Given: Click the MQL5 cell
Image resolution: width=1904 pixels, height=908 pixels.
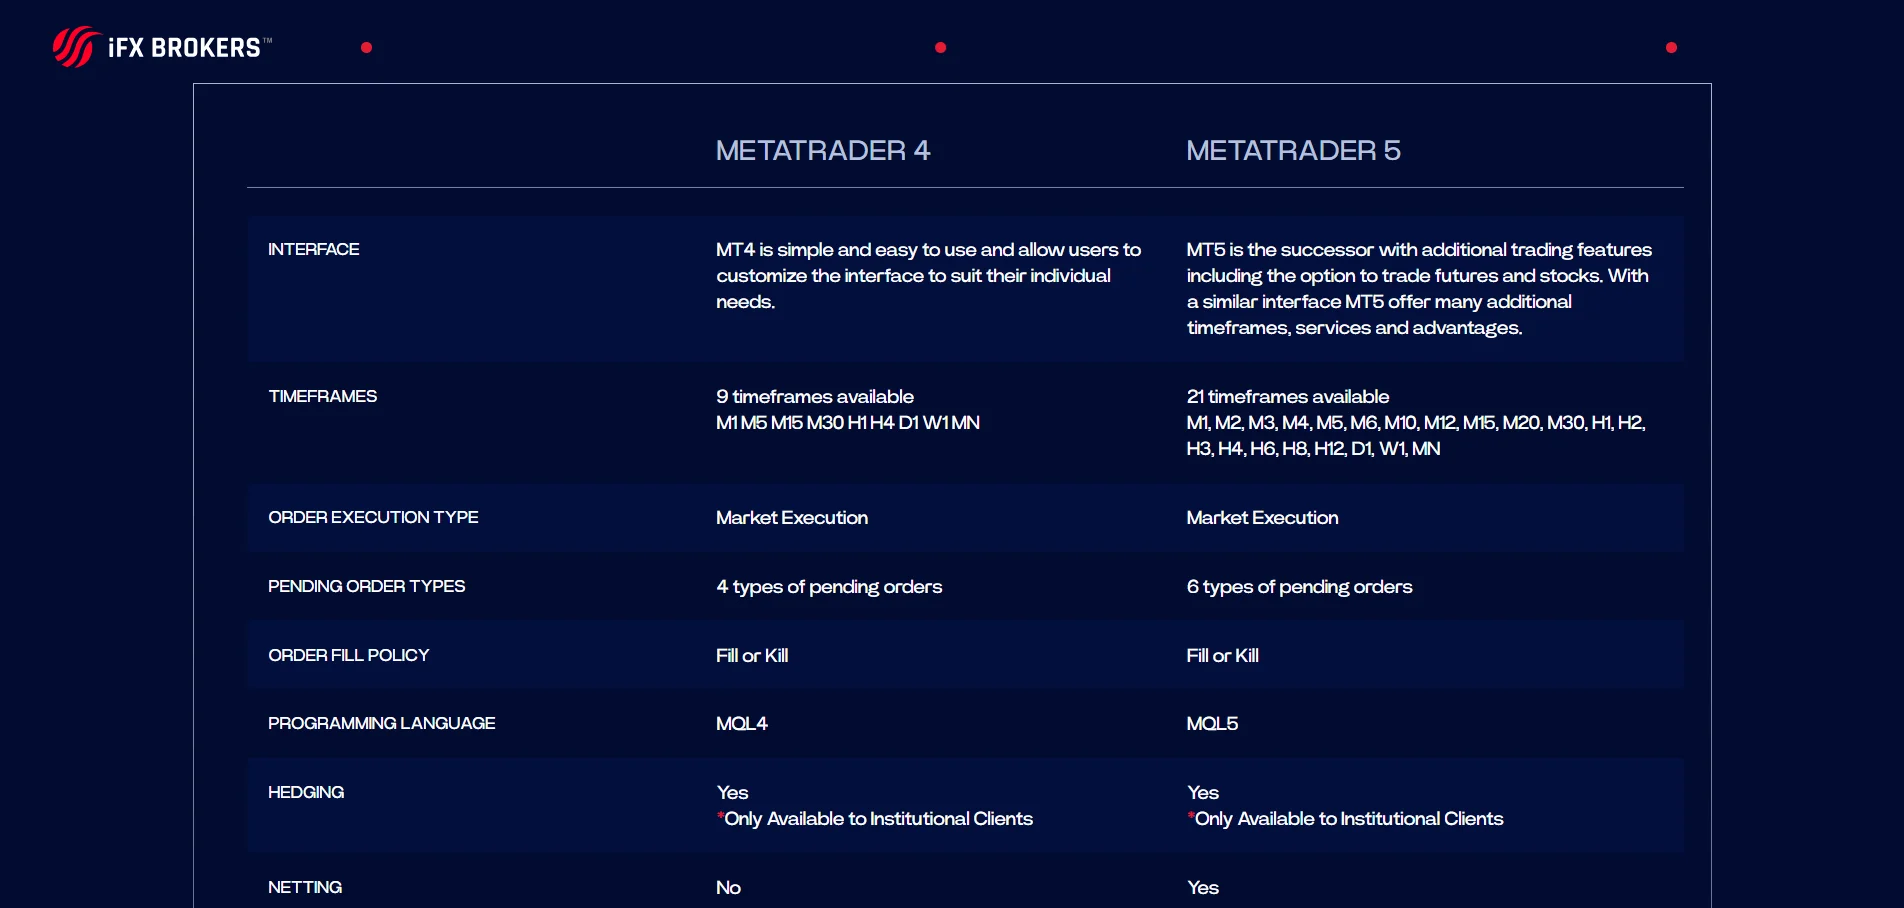Looking at the screenshot, I should pyautogui.click(x=1212, y=723).
